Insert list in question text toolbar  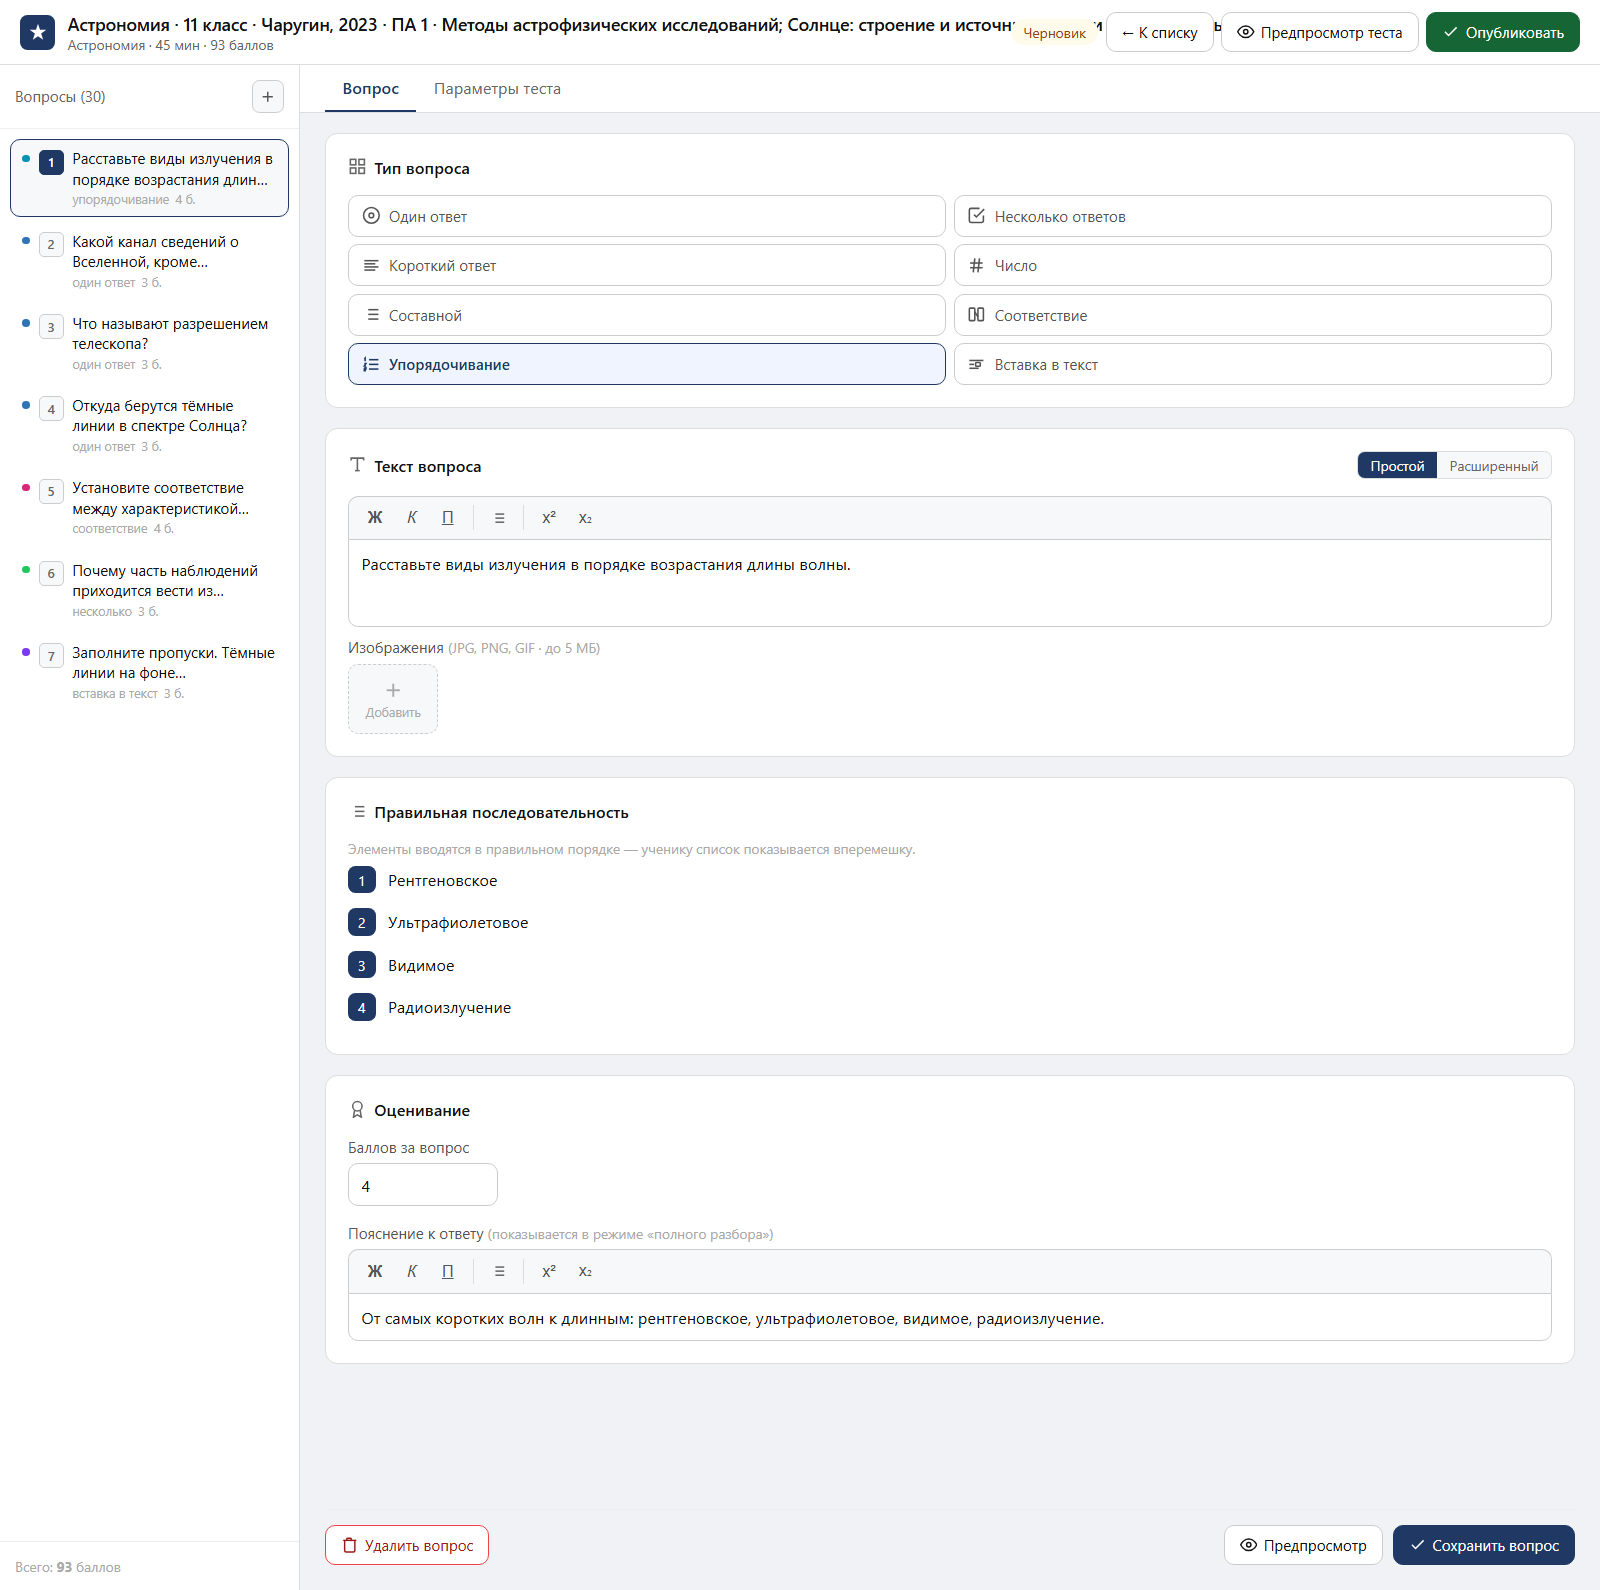click(499, 518)
